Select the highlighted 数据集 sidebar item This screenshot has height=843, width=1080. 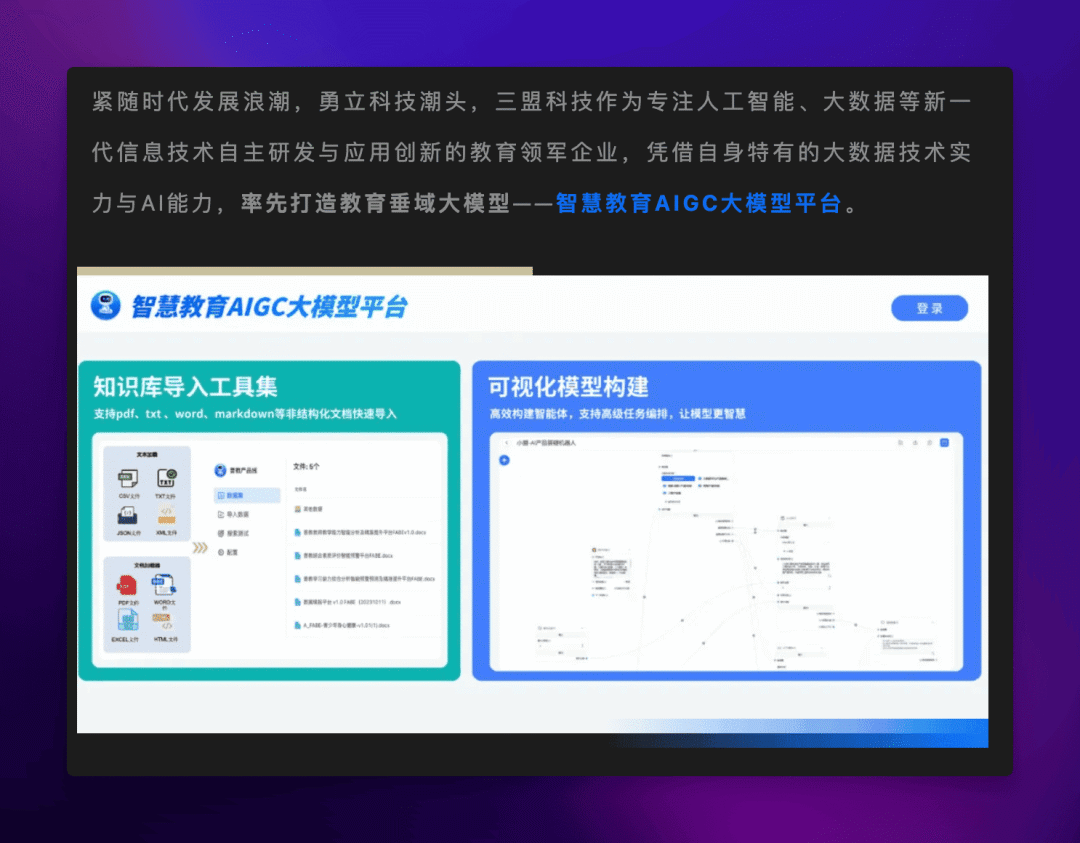pos(247,495)
